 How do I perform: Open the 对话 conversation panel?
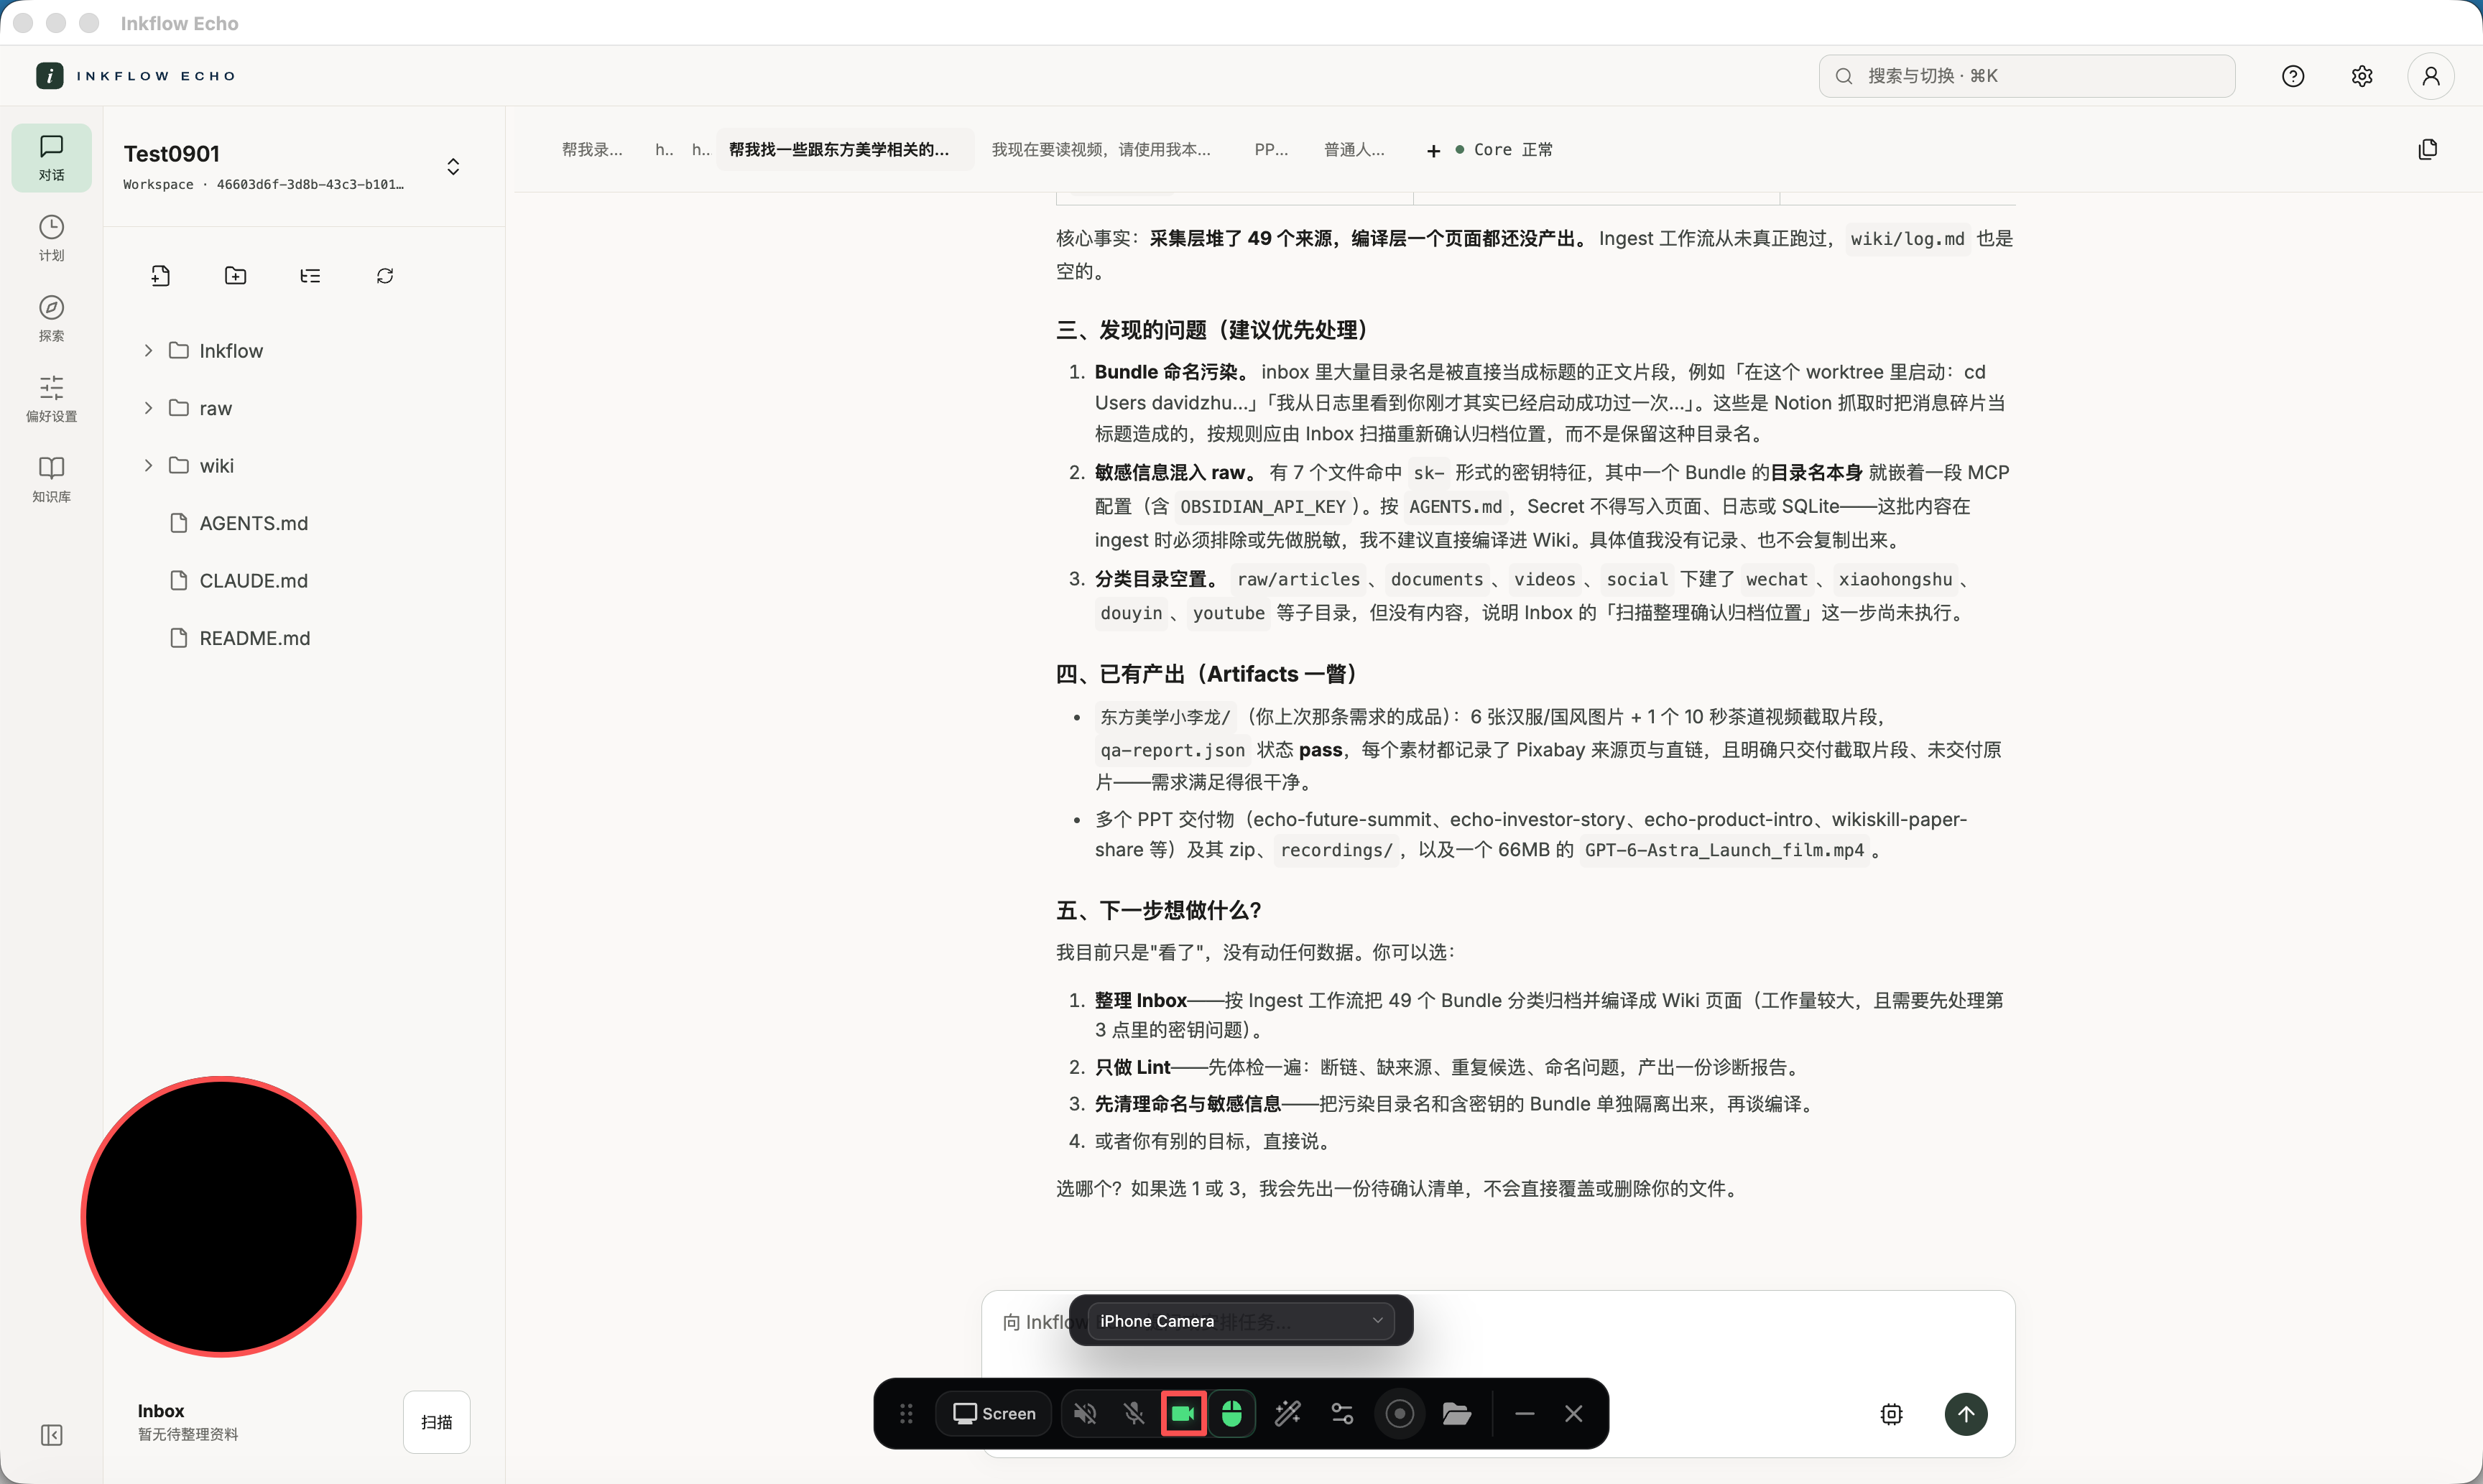pyautogui.click(x=51, y=158)
